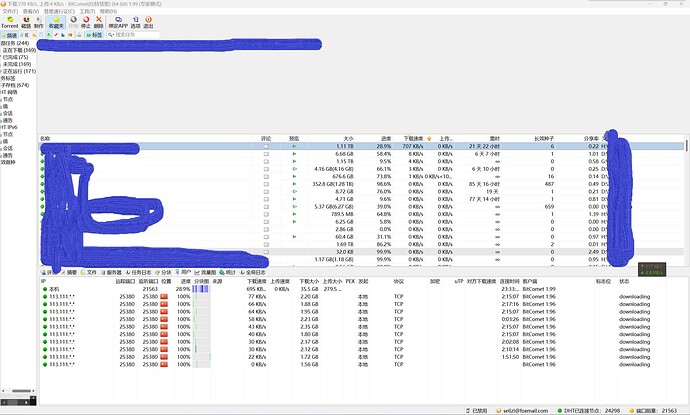Switch to the 摘要 summary tab
Viewport: 690px width, 415px height.
click(69, 272)
